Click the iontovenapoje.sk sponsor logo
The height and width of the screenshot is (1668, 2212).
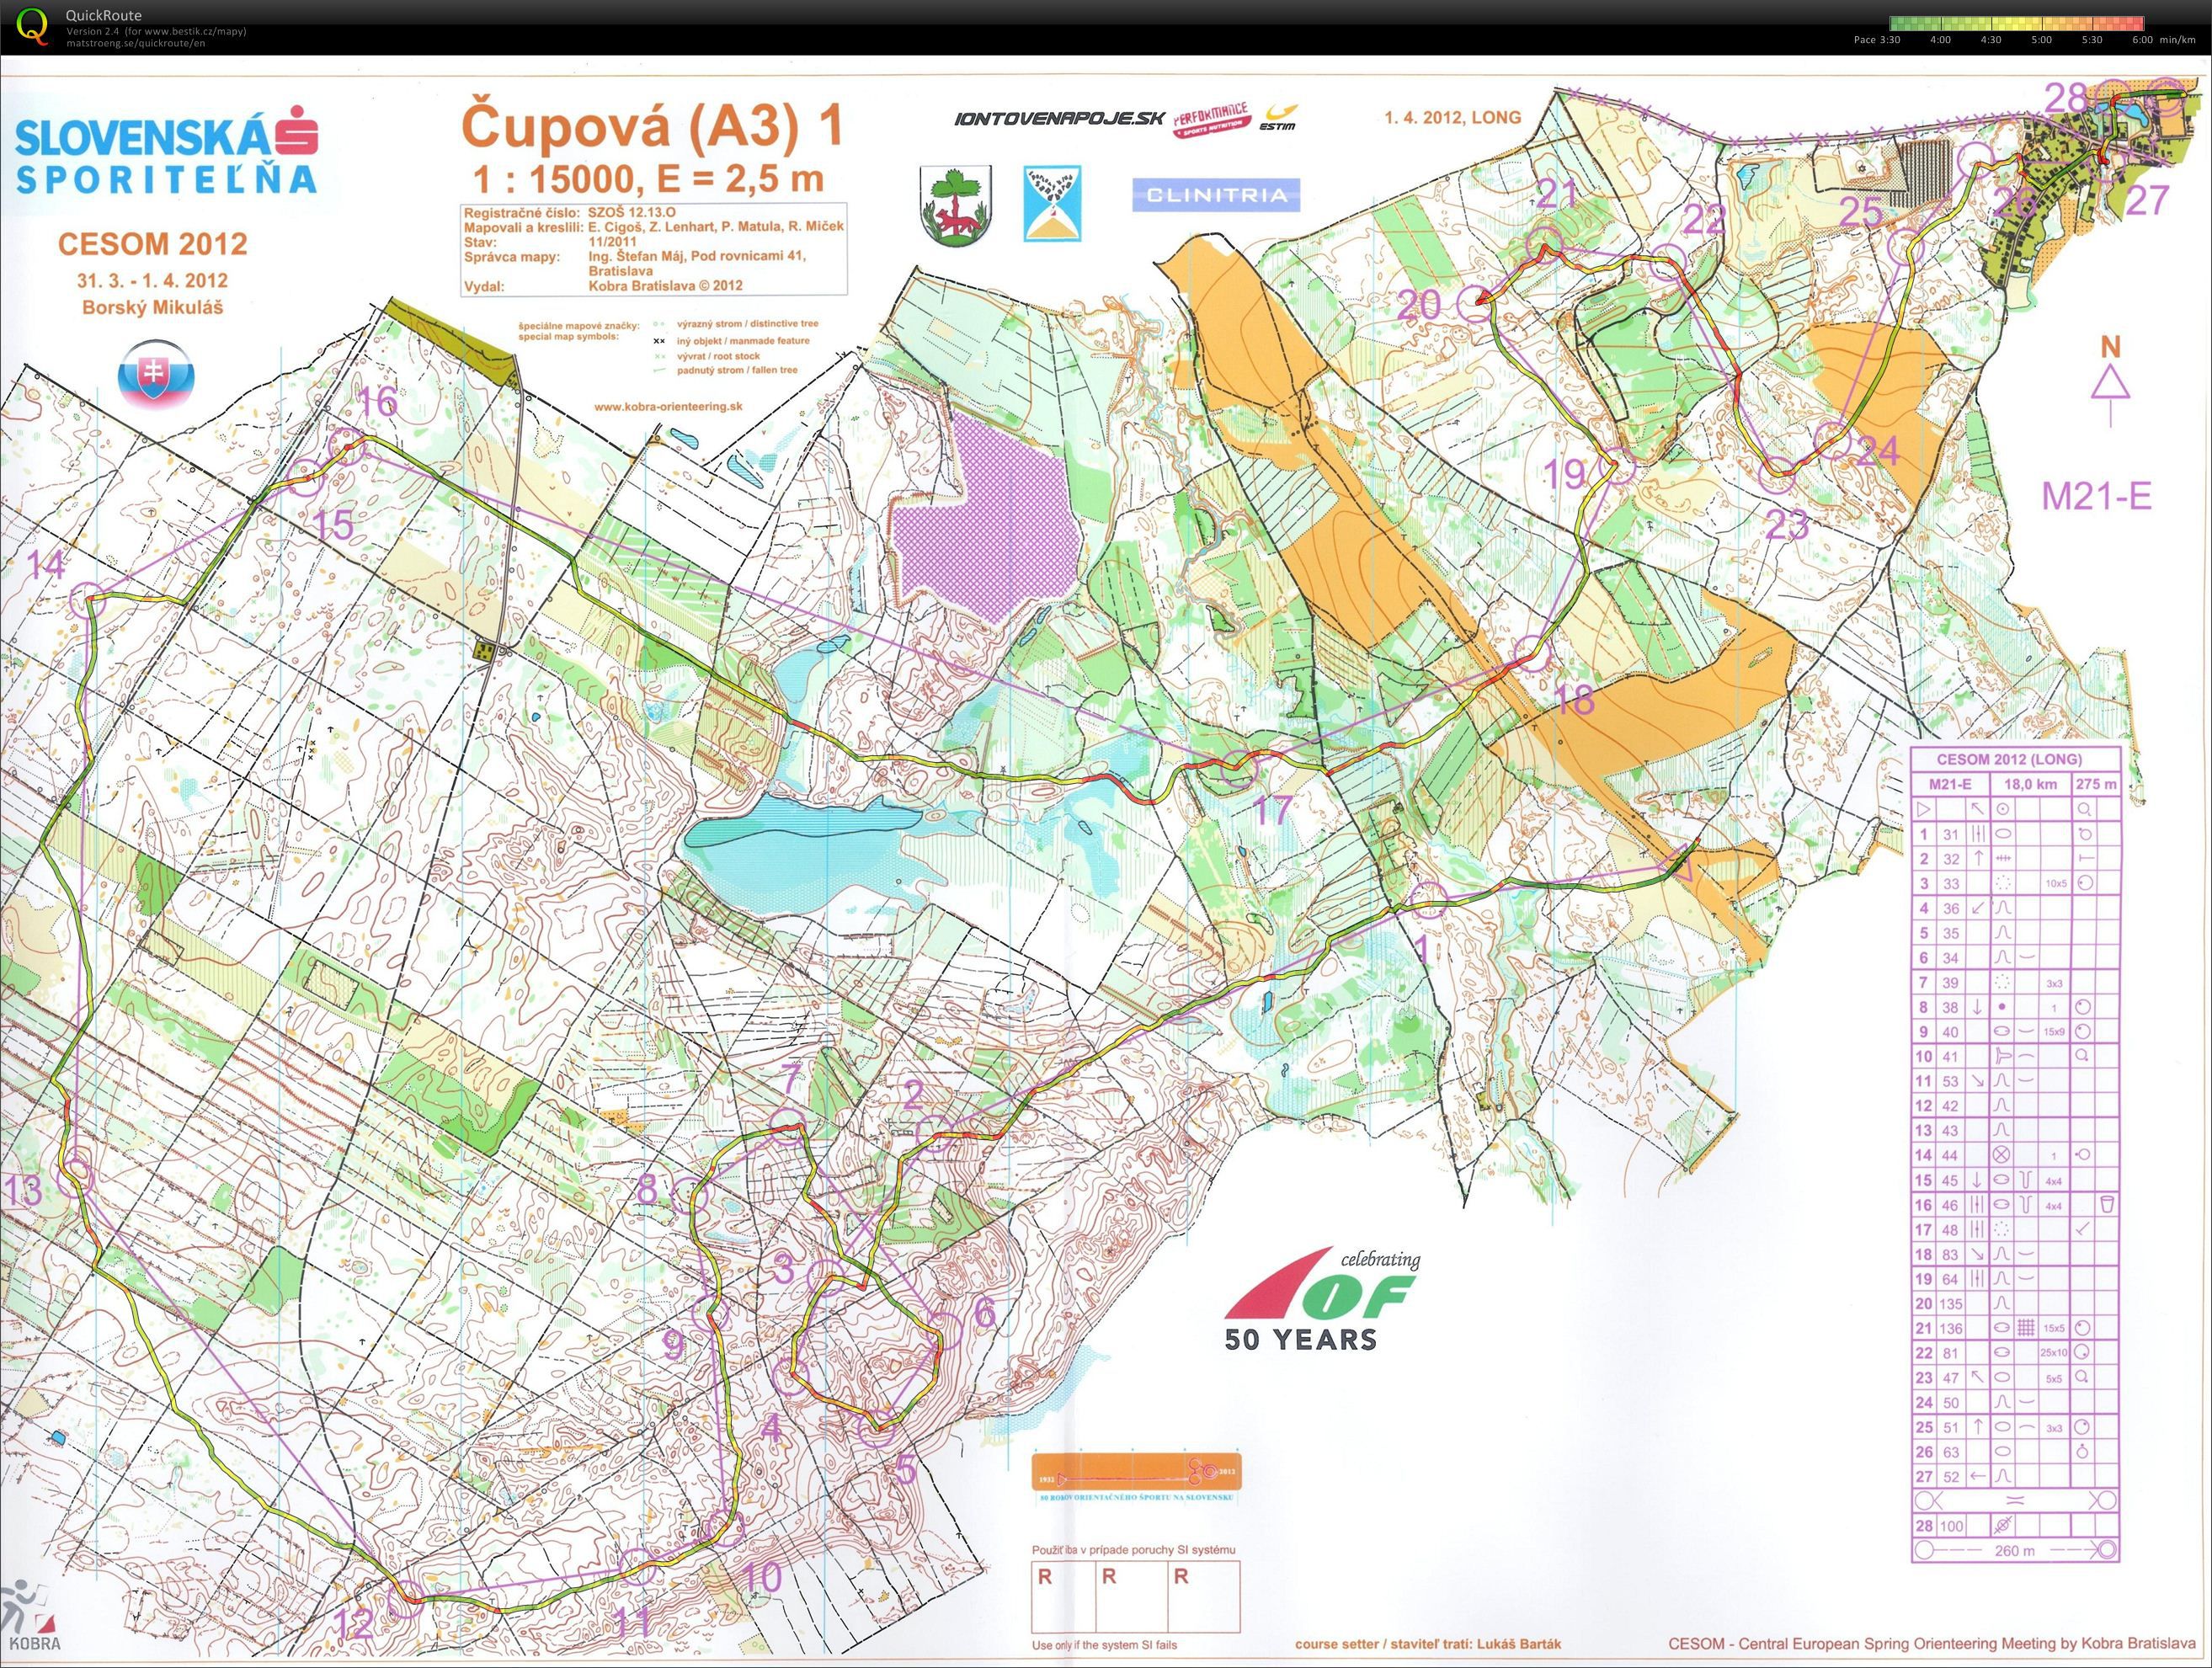(1060, 119)
